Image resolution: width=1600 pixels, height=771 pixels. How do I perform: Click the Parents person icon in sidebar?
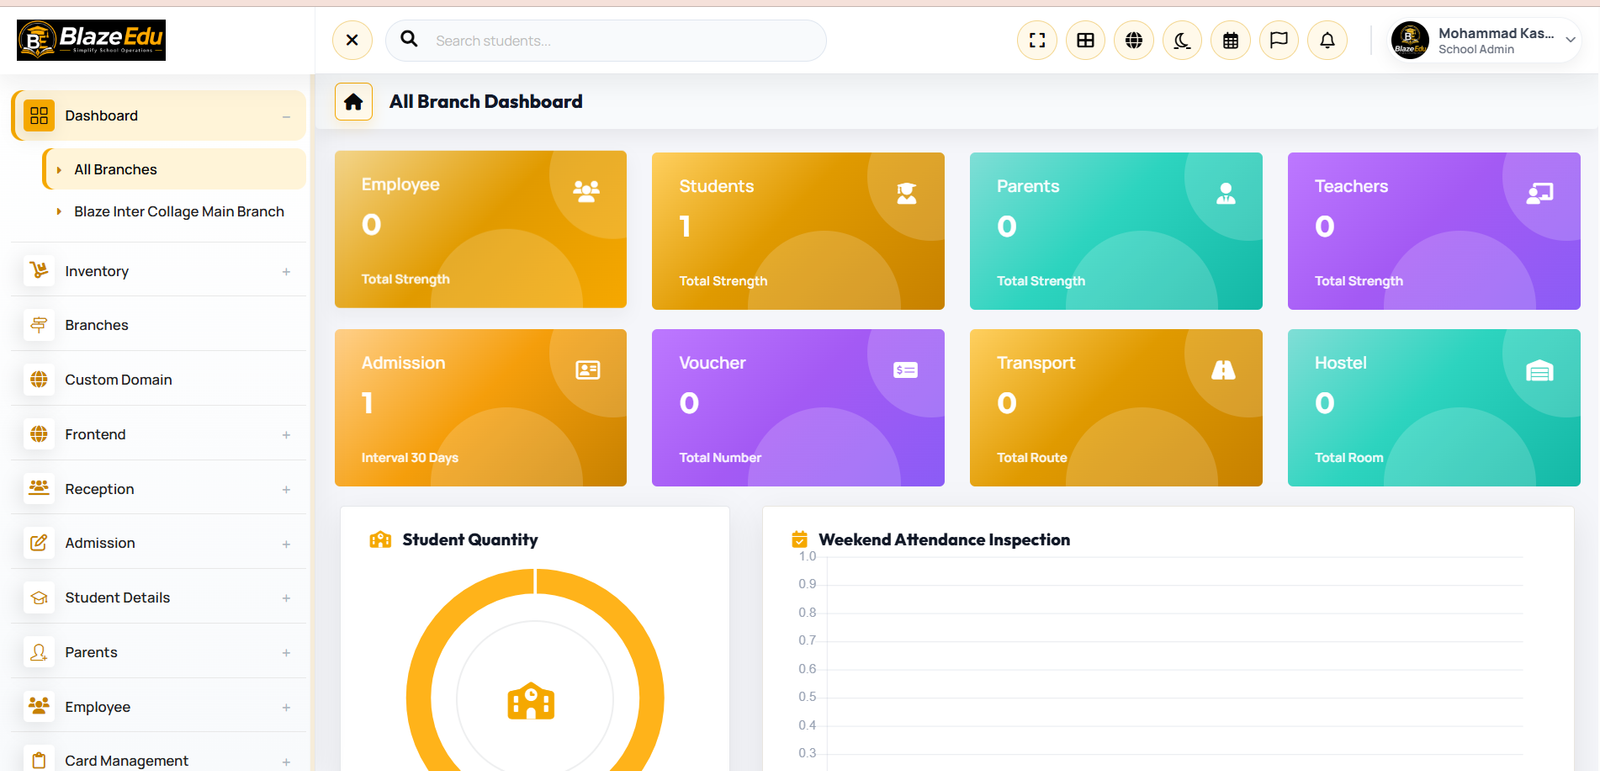(39, 652)
